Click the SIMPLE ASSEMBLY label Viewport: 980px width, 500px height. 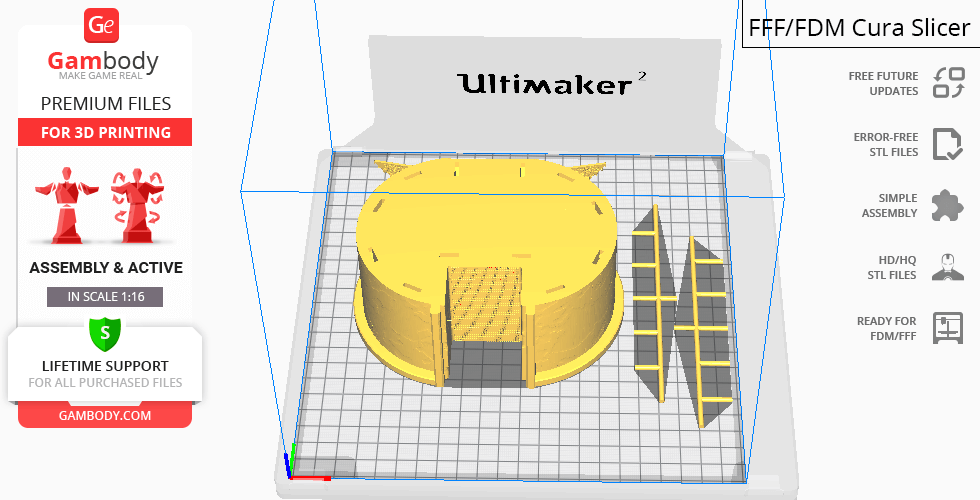tap(889, 206)
